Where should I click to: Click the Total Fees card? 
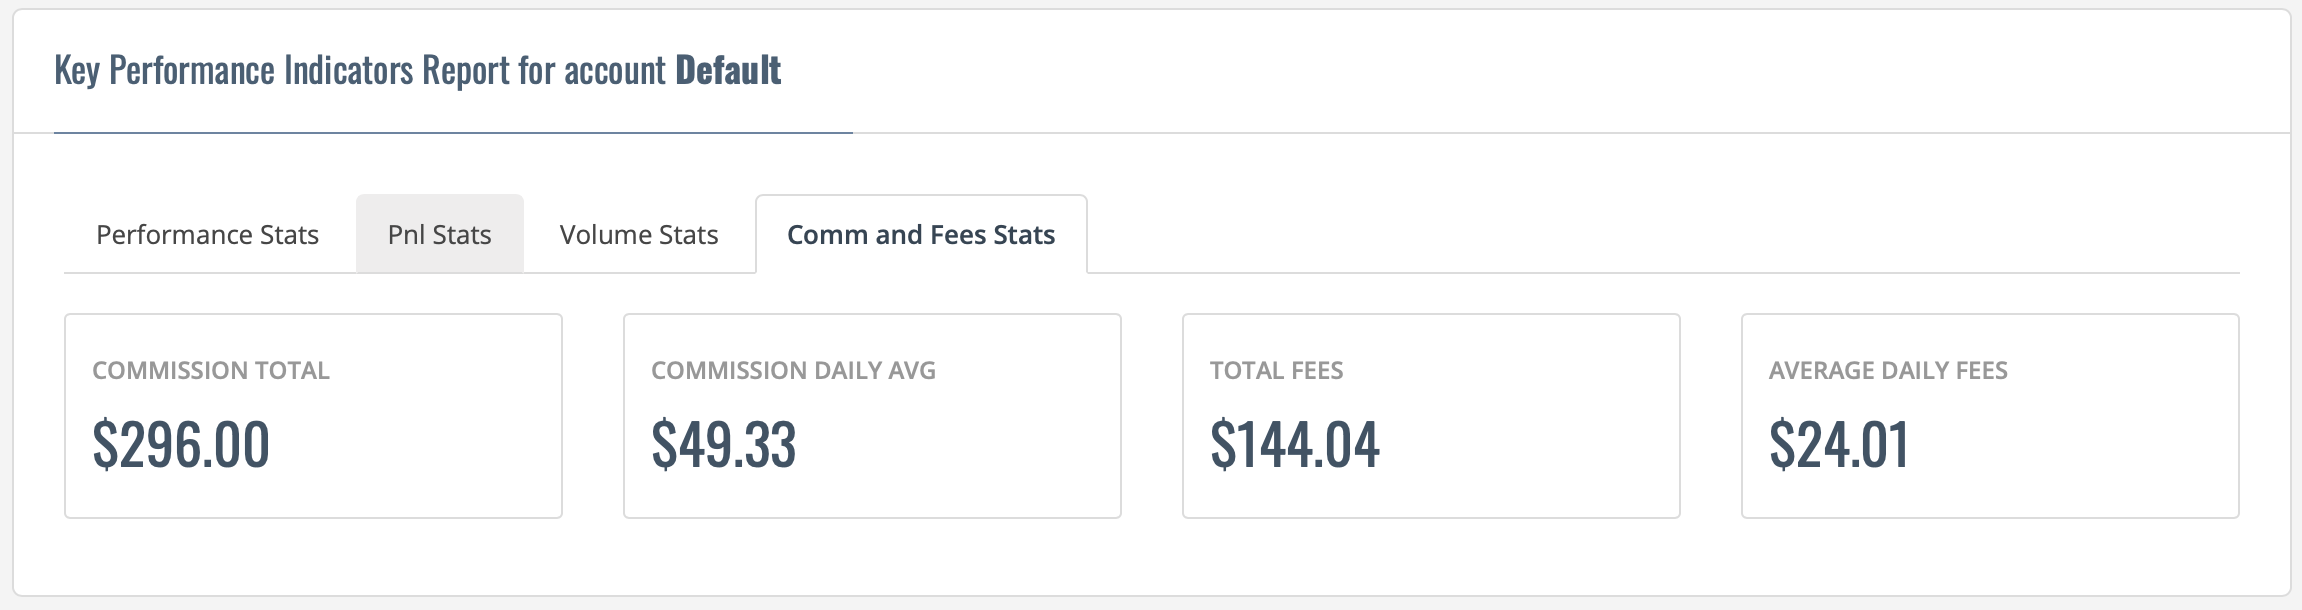[x=1431, y=416]
